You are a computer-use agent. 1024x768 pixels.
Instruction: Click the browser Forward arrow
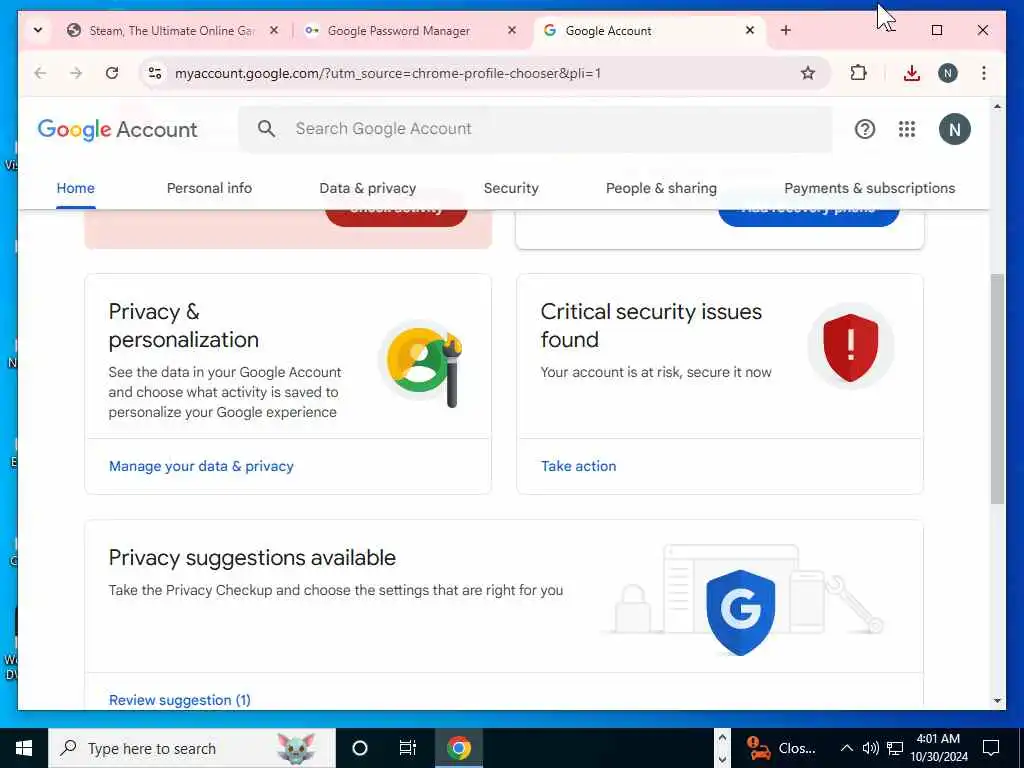(x=76, y=73)
